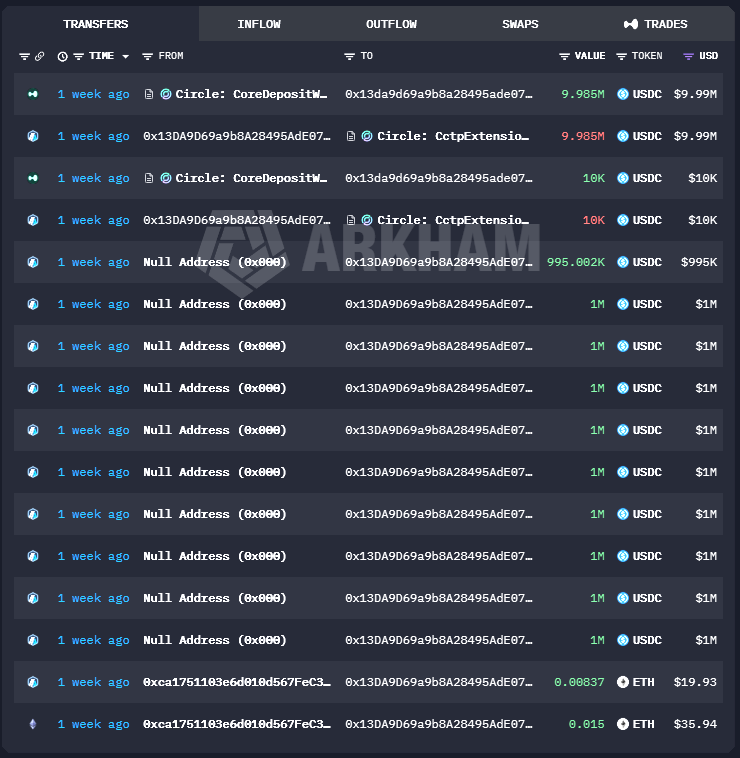Screen dimensions: 740x758
Task: Click '1 week ago' in green 9.985M row
Action: (93, 94)
